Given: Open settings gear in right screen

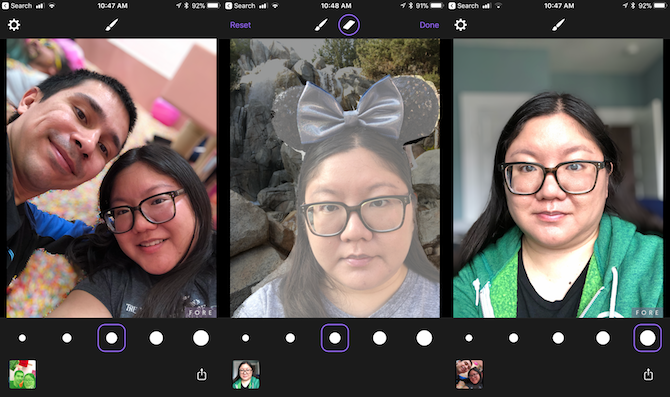Looking at the screenshot, I should pyautogui.click(x=461, y=25).
